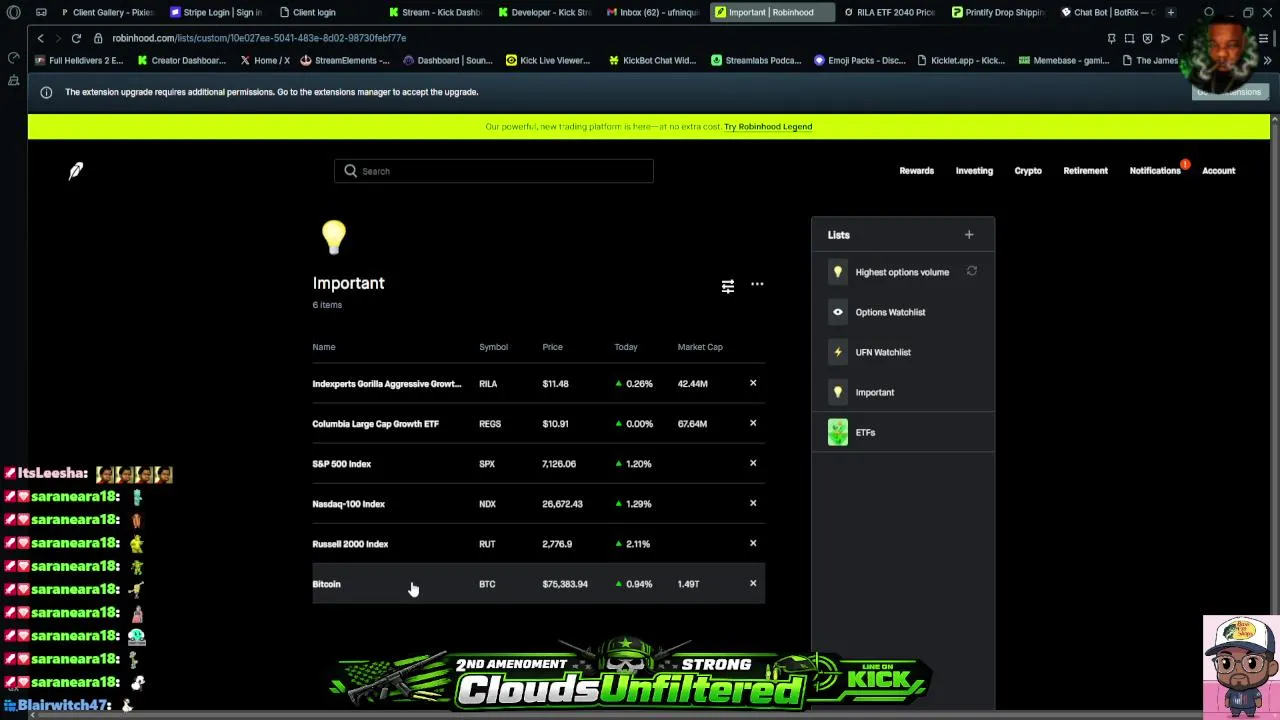This screenshot has width=1280, height=720.
Task: Open the Retirement page
Action: (1085, 171)
